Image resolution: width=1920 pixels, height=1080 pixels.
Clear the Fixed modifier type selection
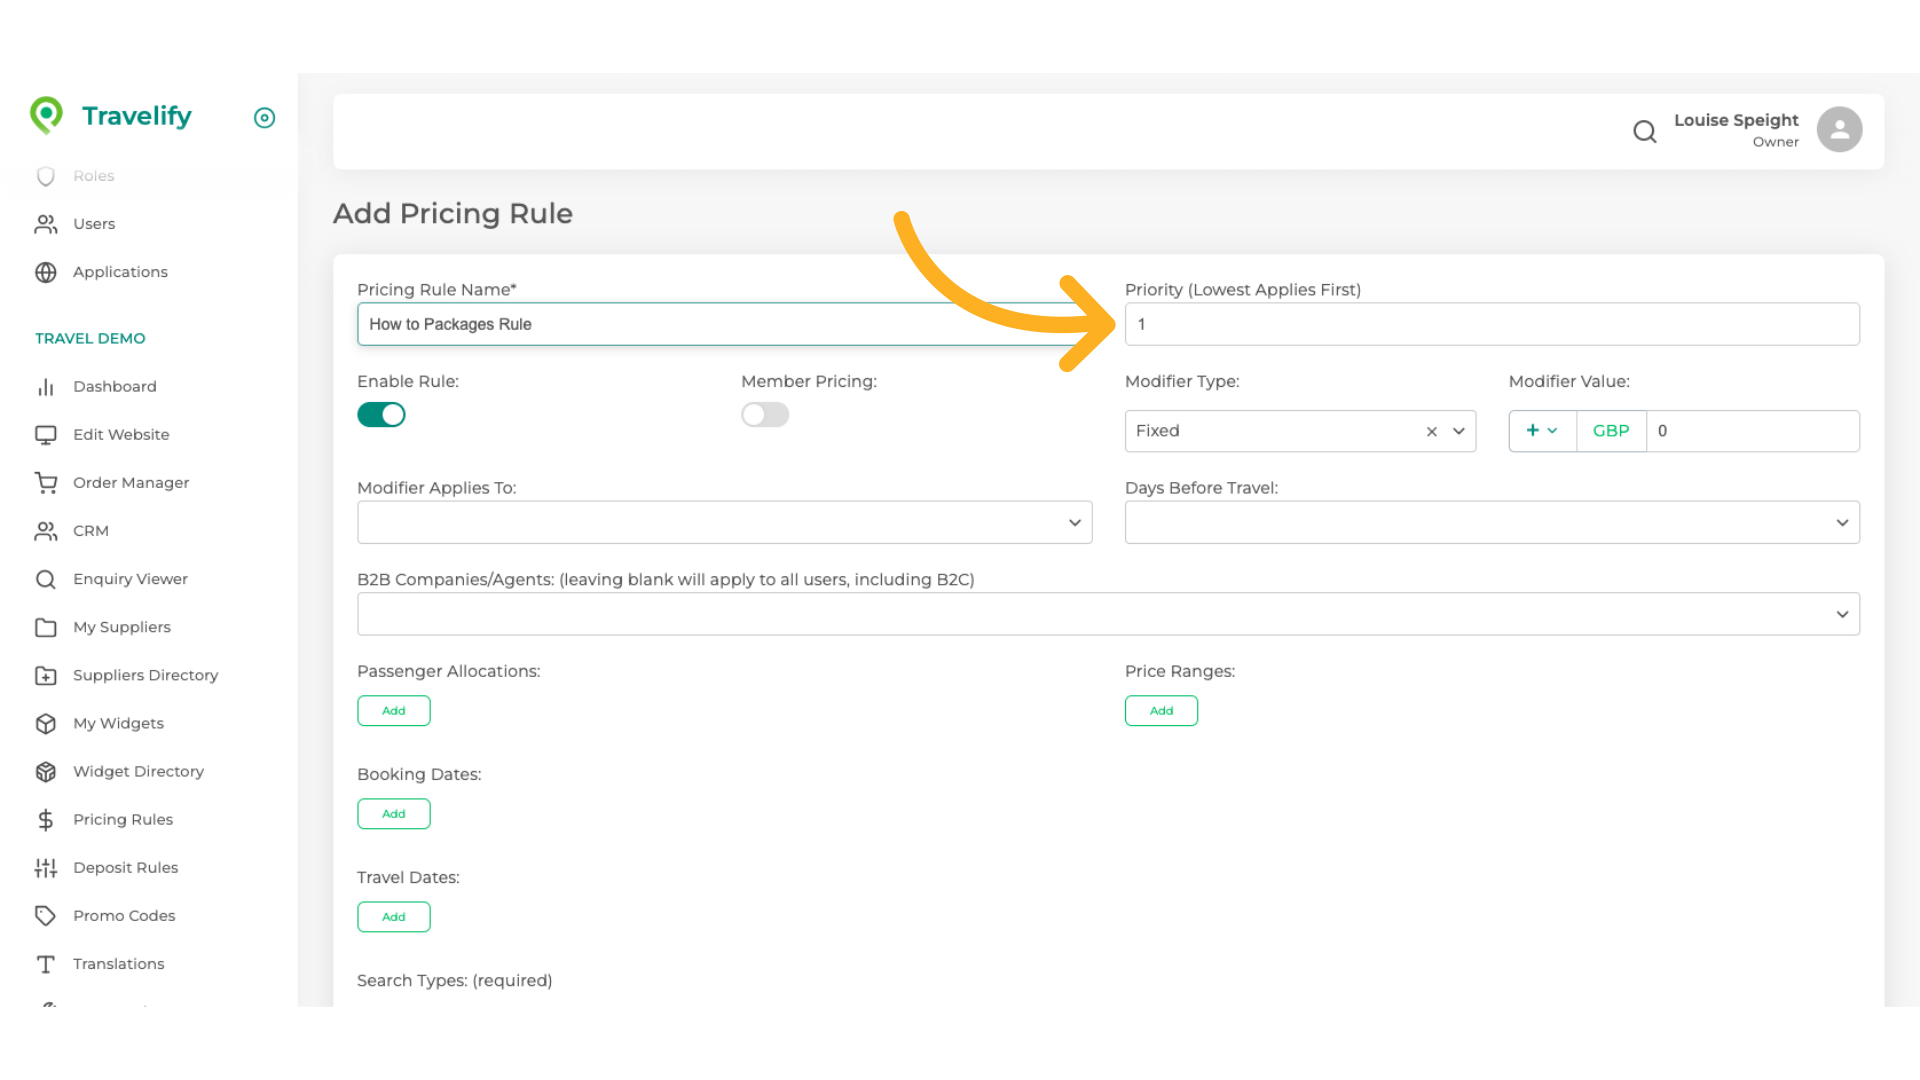point(1431,431)
